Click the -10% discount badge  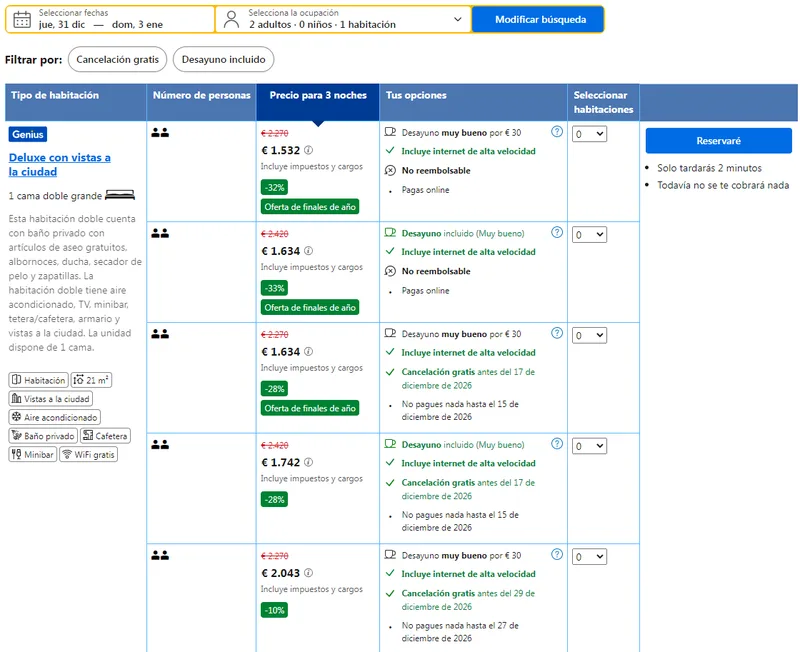tap(274, 610)
